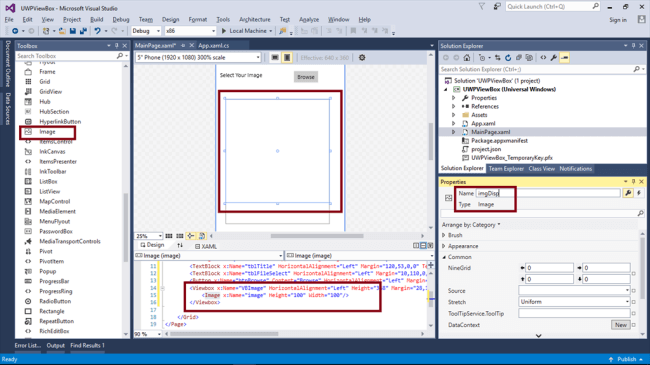The height and width of the screenshot is (365, 650).
Task: Toggle snapping to snaplines in designer
Action: coord(191,236)
